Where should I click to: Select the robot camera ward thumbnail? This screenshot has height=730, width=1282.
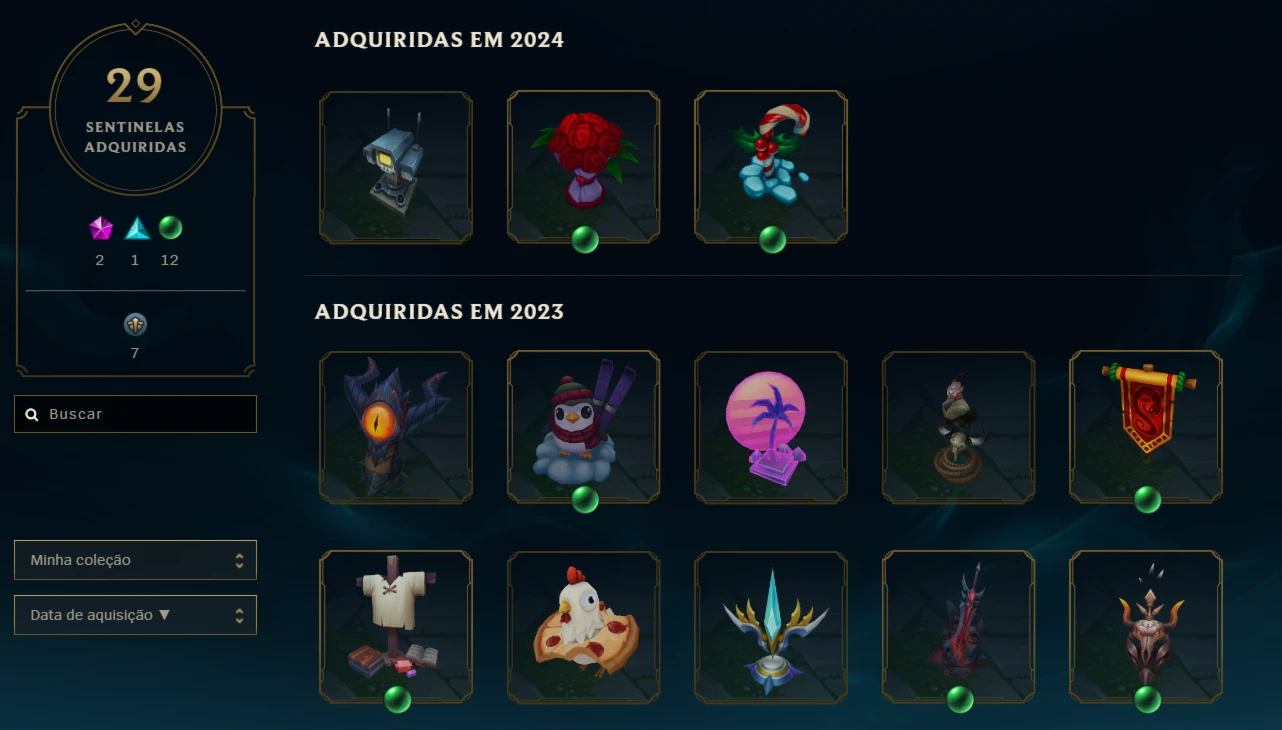[x=396, y=167]
